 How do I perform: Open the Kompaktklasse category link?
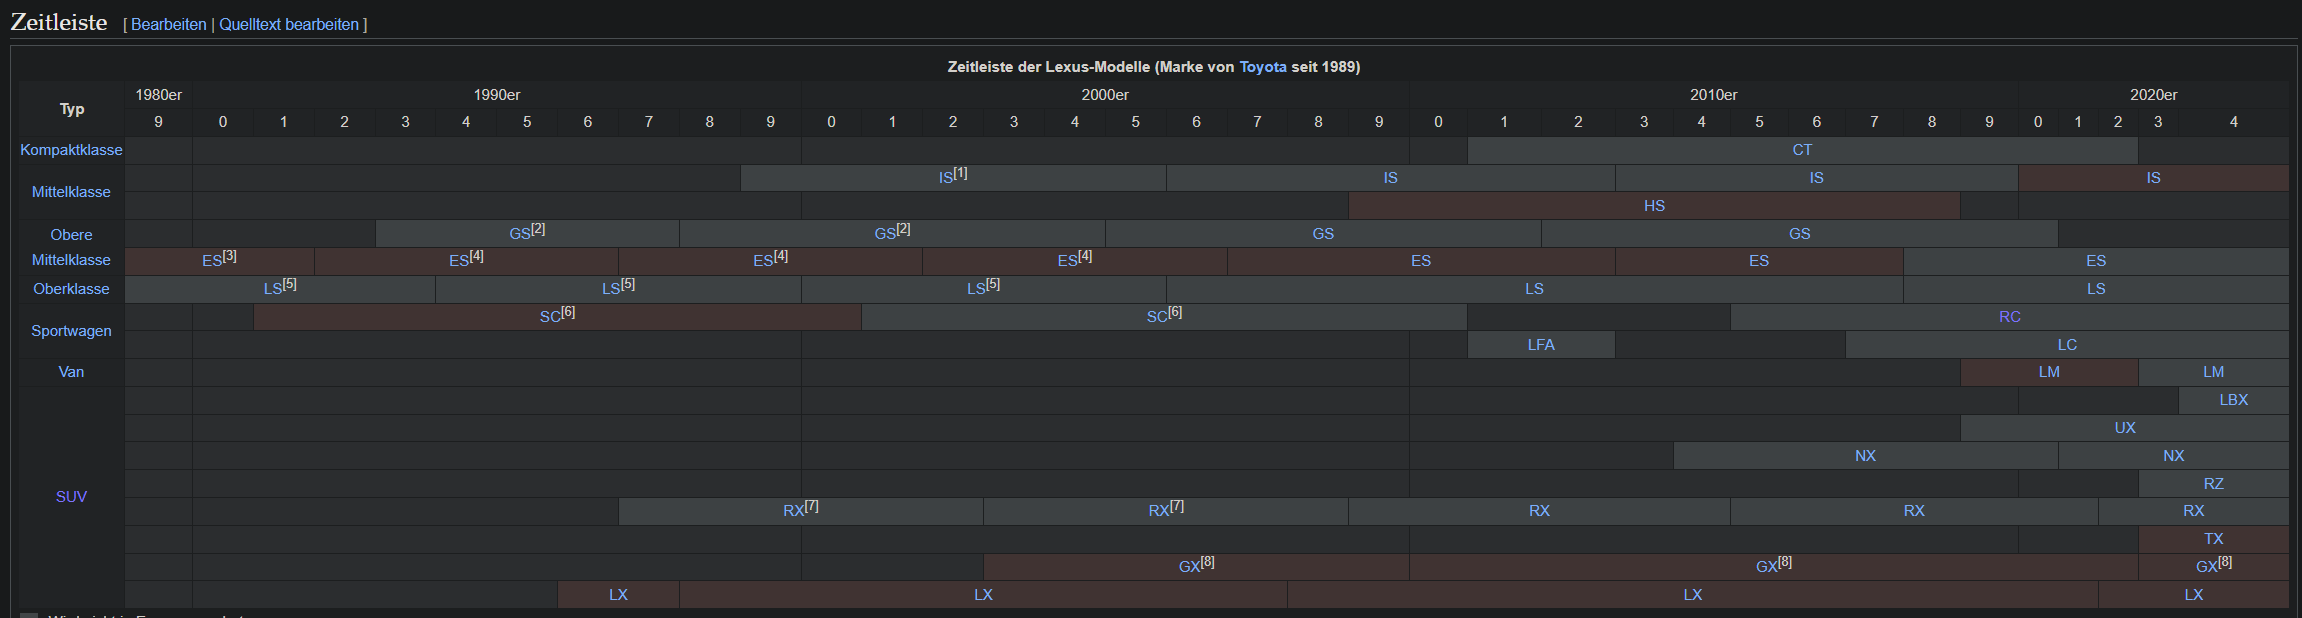(71, 150)
